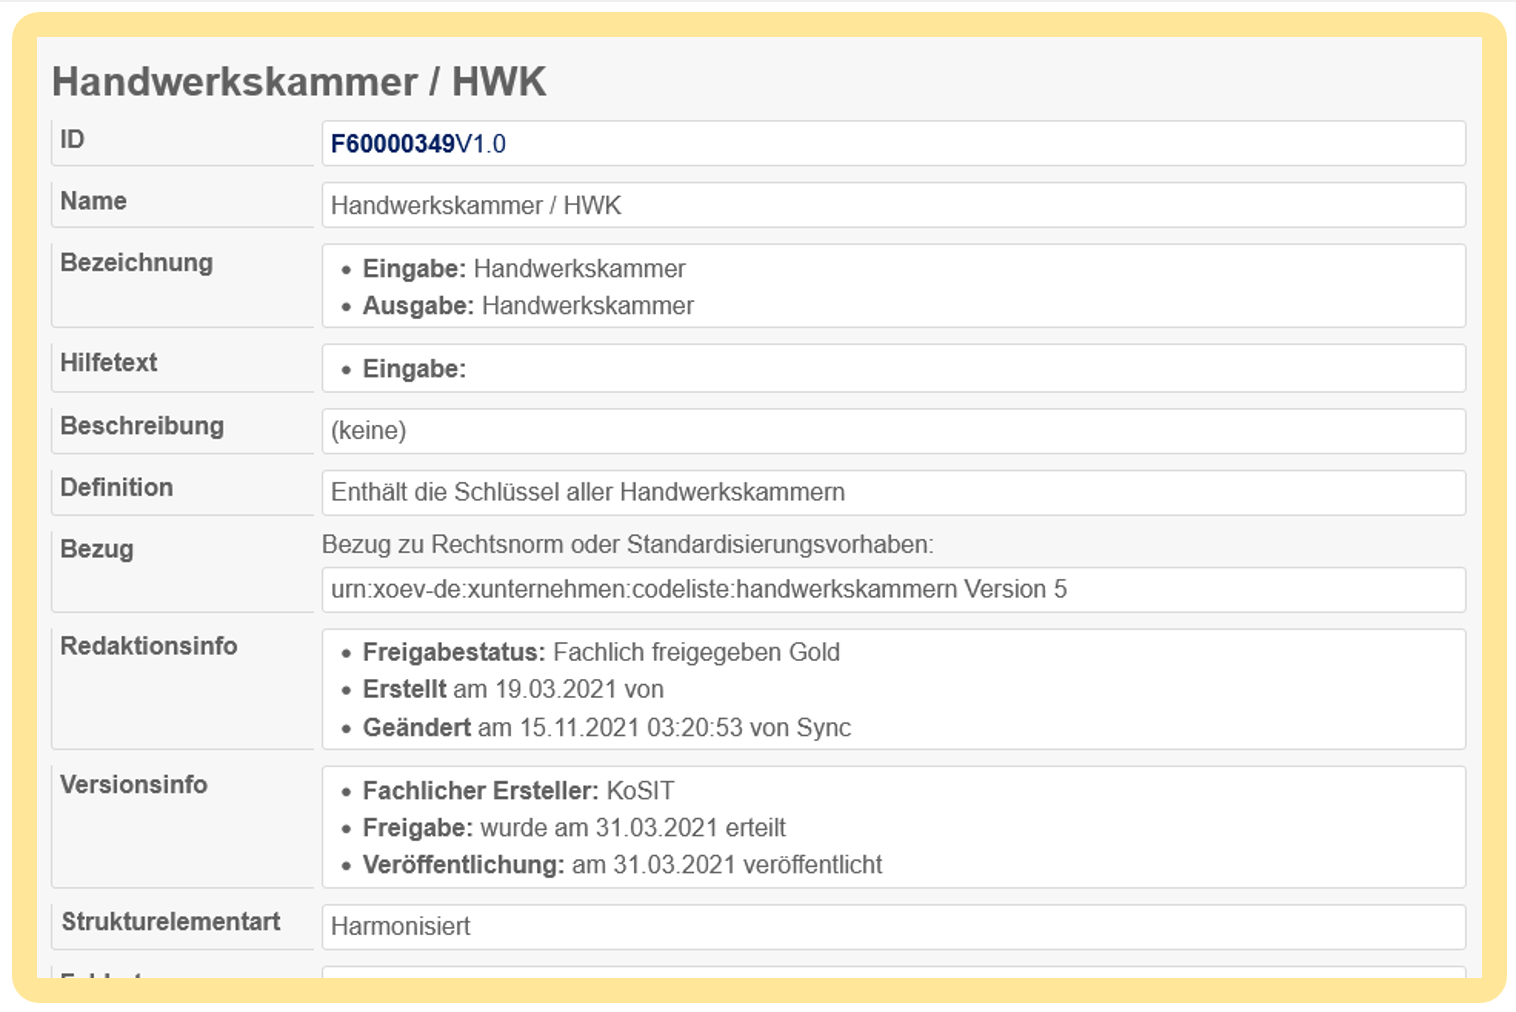Click the Name row label
This screenshot has width=1516, height=1012.
click(94, 201)
